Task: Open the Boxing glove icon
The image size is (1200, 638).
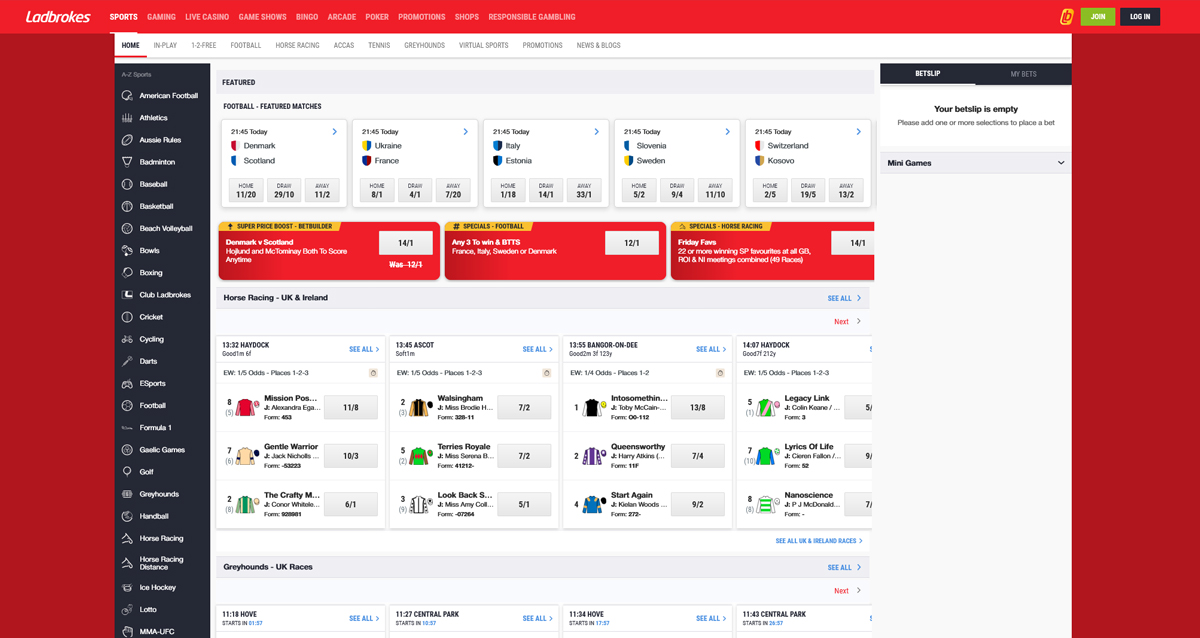Action: (127, 272)
